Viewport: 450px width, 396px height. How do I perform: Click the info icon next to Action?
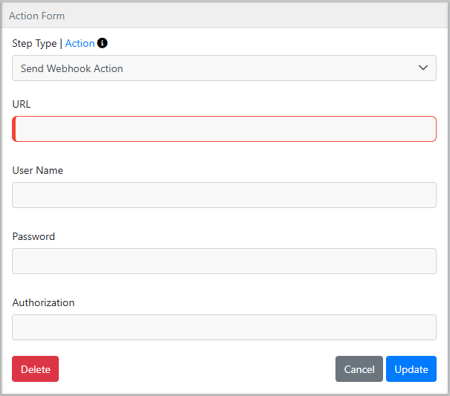tap(102, 43)
